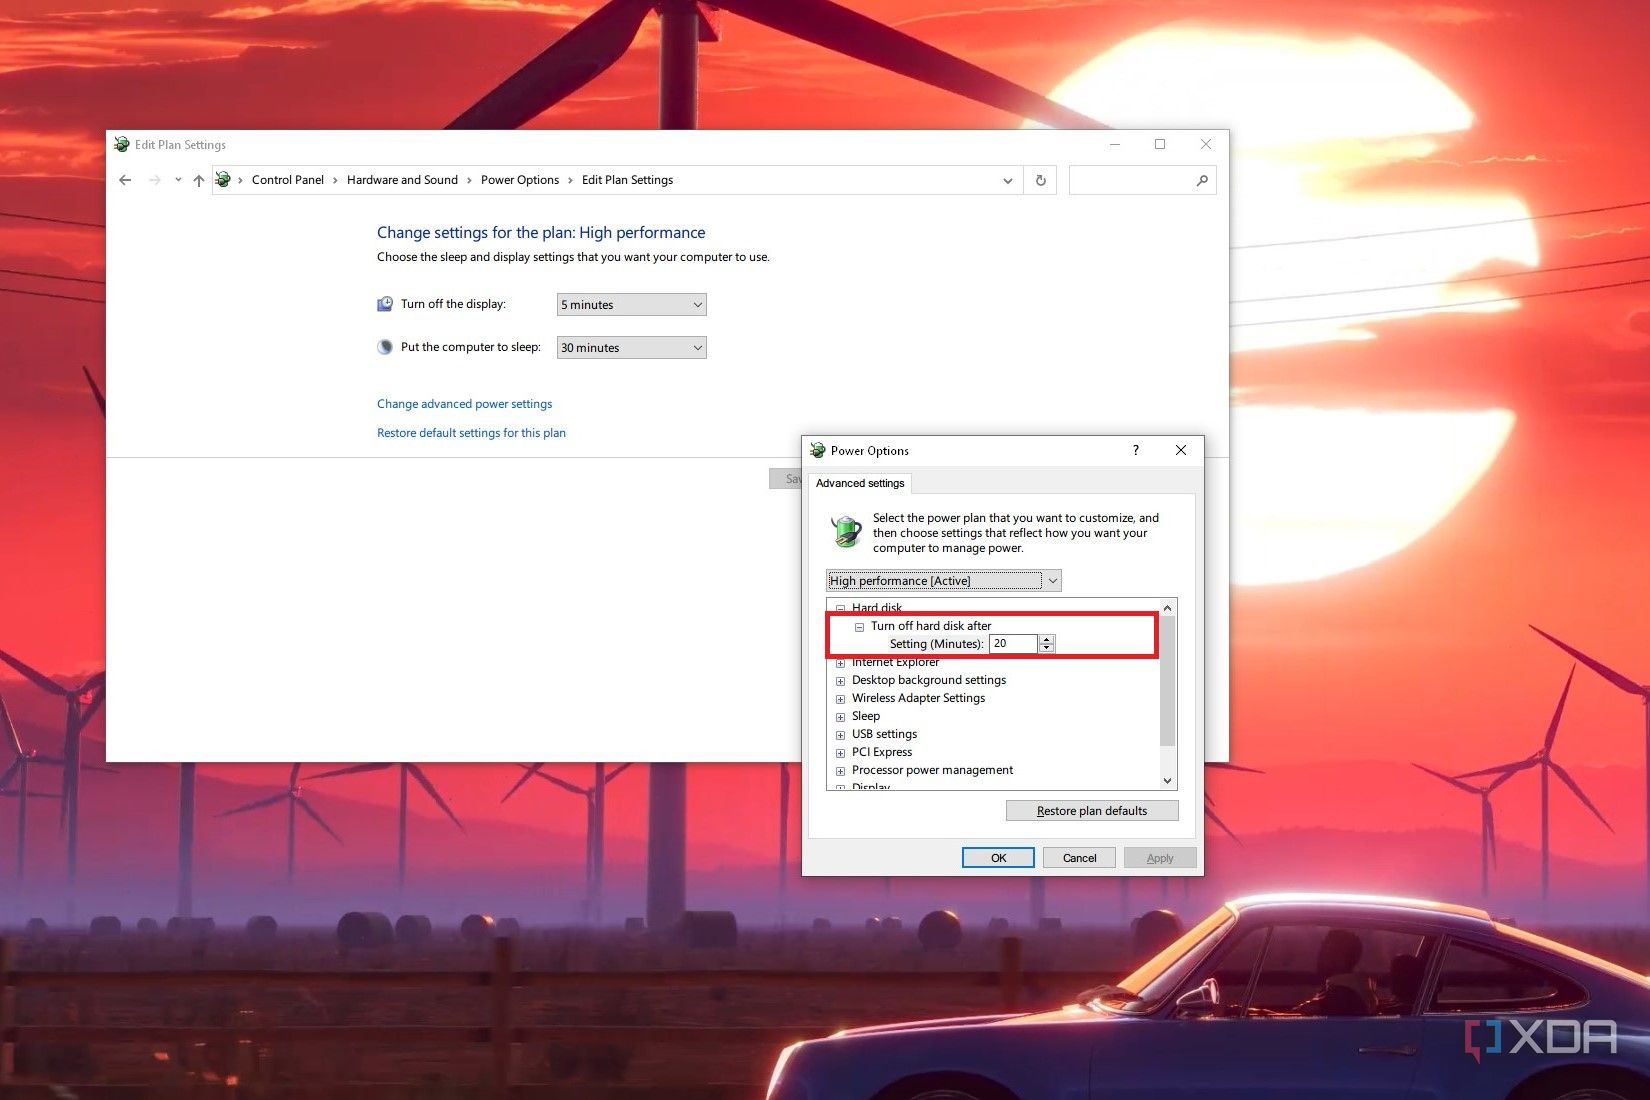Screen dimensions: 1650x1100
Task: Expand Wireless Adapter Settings node
Action: coord(840,699)
